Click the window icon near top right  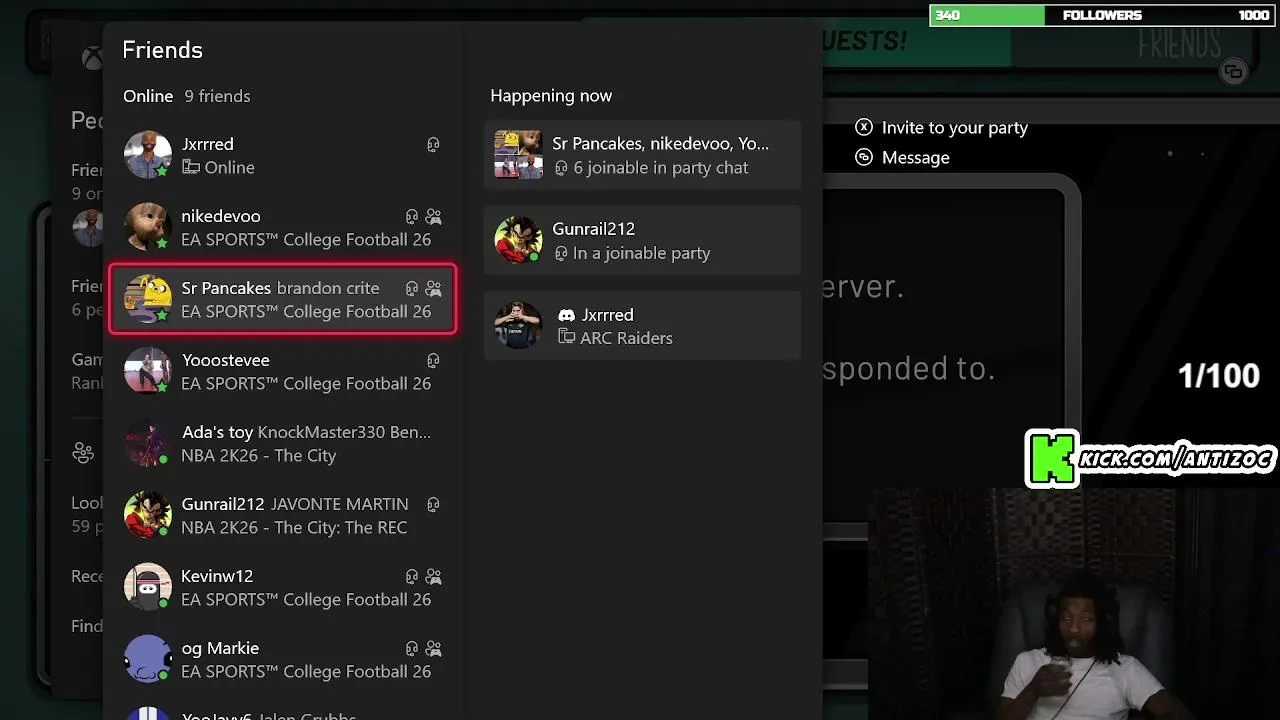[1233, 71]
